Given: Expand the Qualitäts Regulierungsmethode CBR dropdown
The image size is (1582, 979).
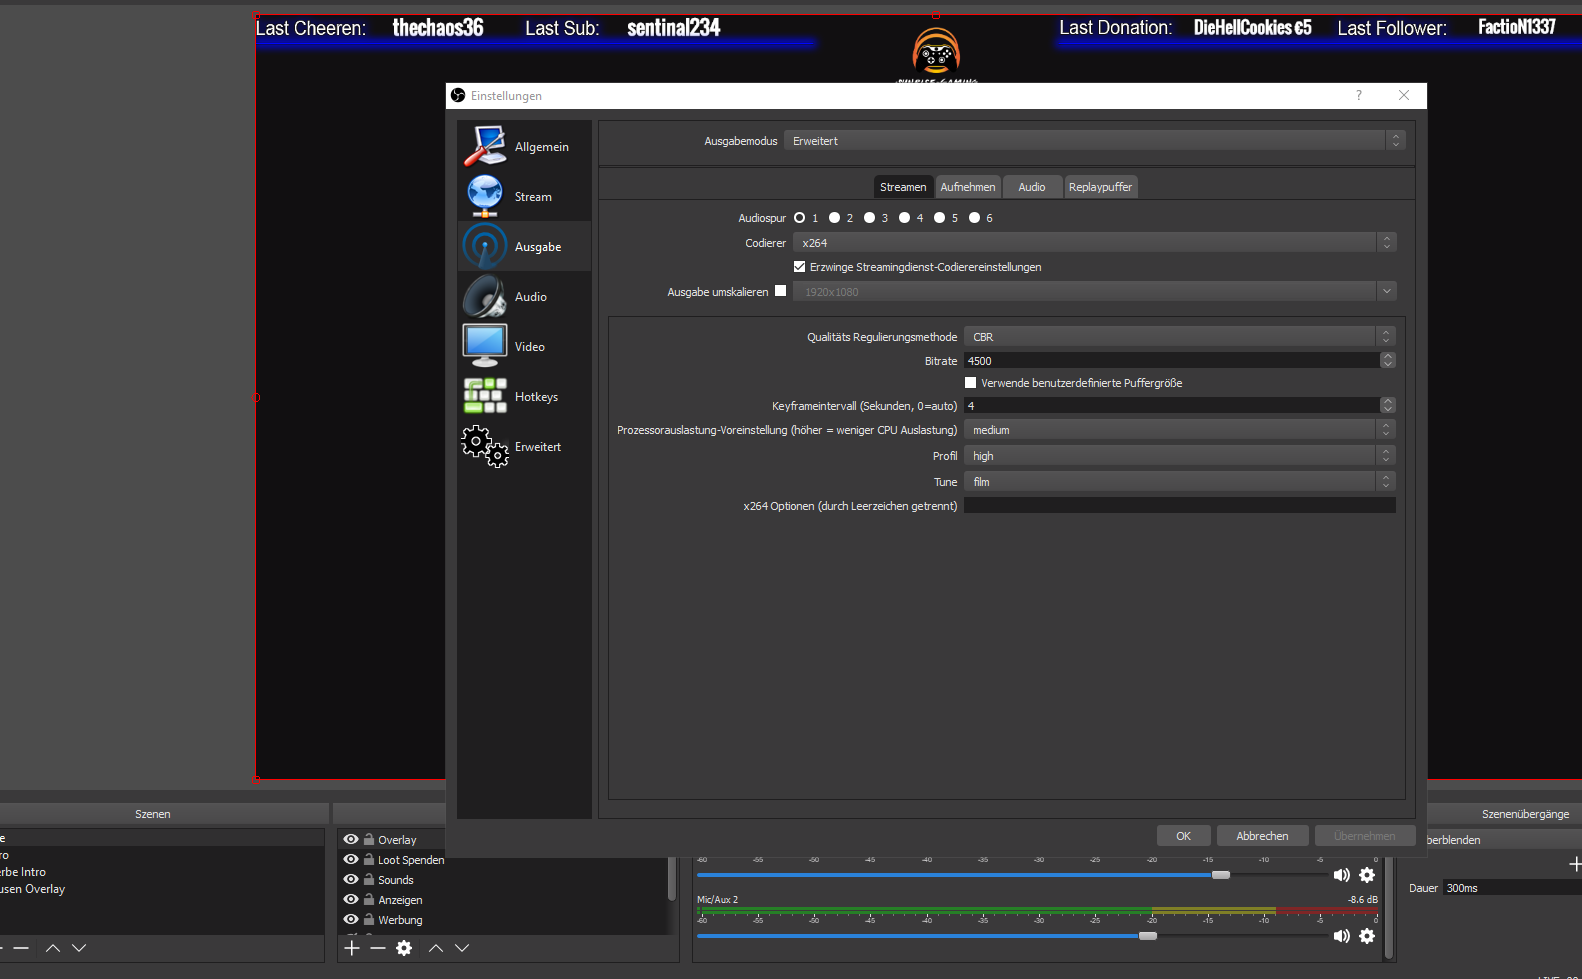Looking at the screenshot, I should click(1178, 337).
